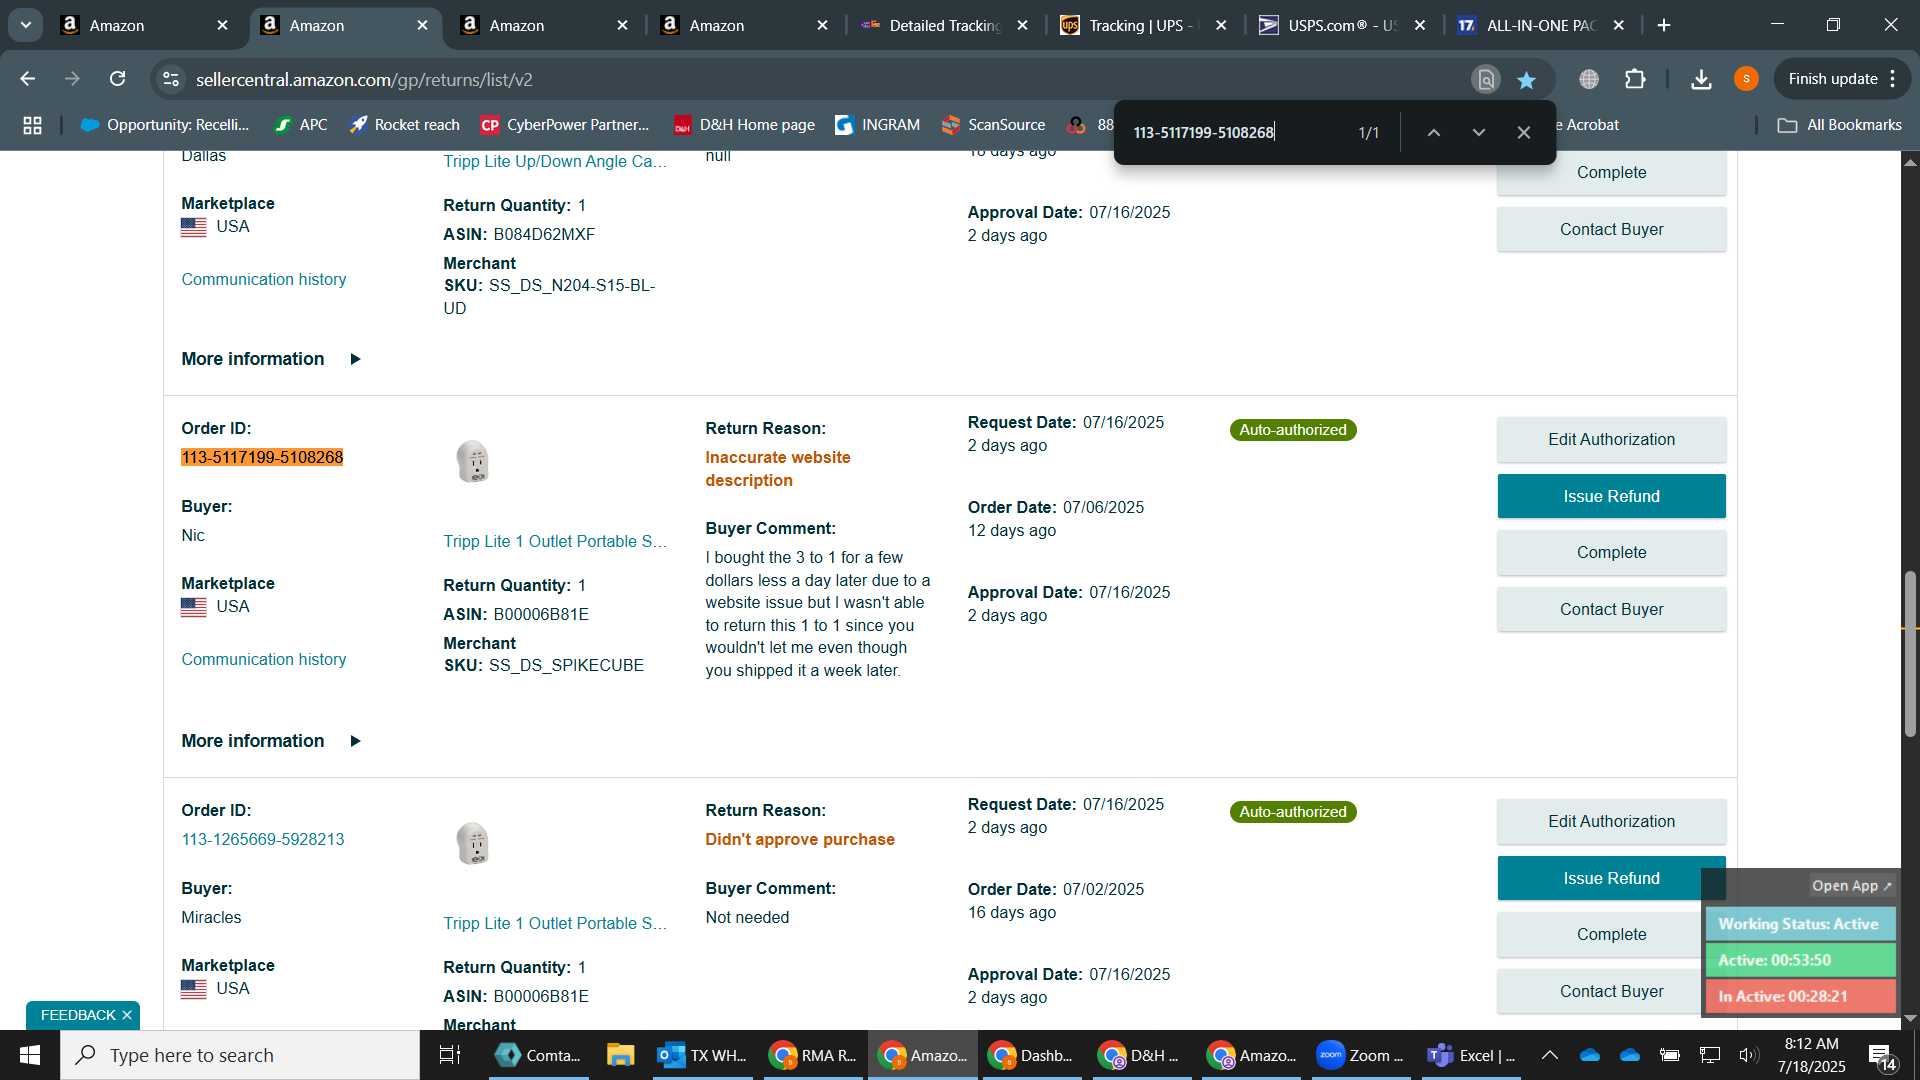The width and height of the screenshot is (1920, 1080).
Task: Open order ID 113-5117199-5108268 link
Action: click(x=262, y=457)
